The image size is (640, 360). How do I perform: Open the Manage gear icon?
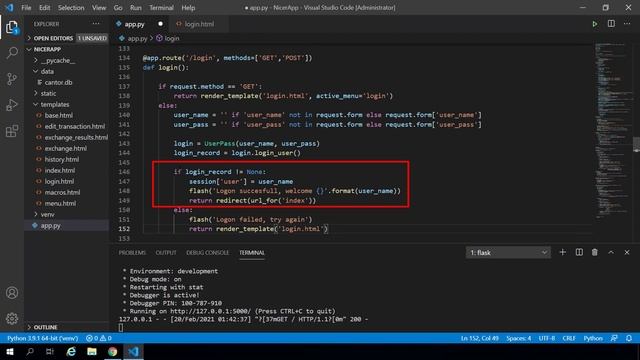[12, 318]
